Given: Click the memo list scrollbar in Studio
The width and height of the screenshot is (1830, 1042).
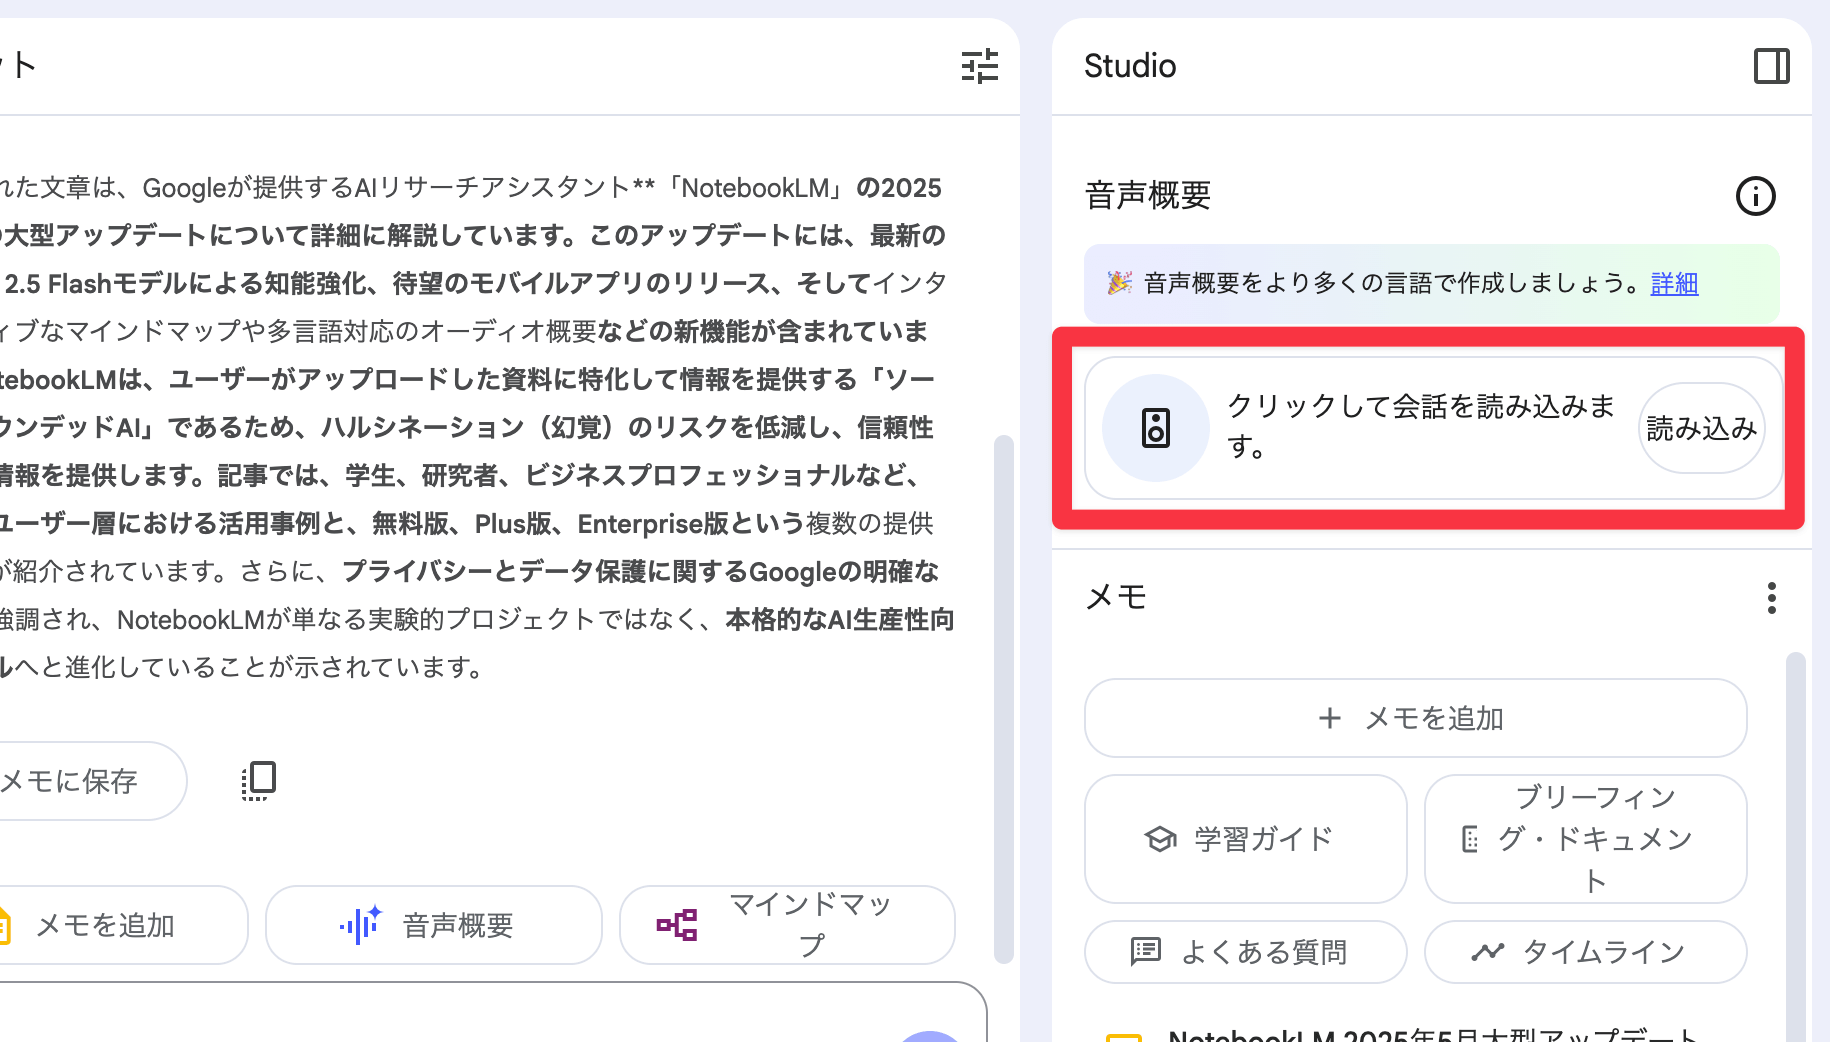Looking at the screenshot, I should 1795,850.
